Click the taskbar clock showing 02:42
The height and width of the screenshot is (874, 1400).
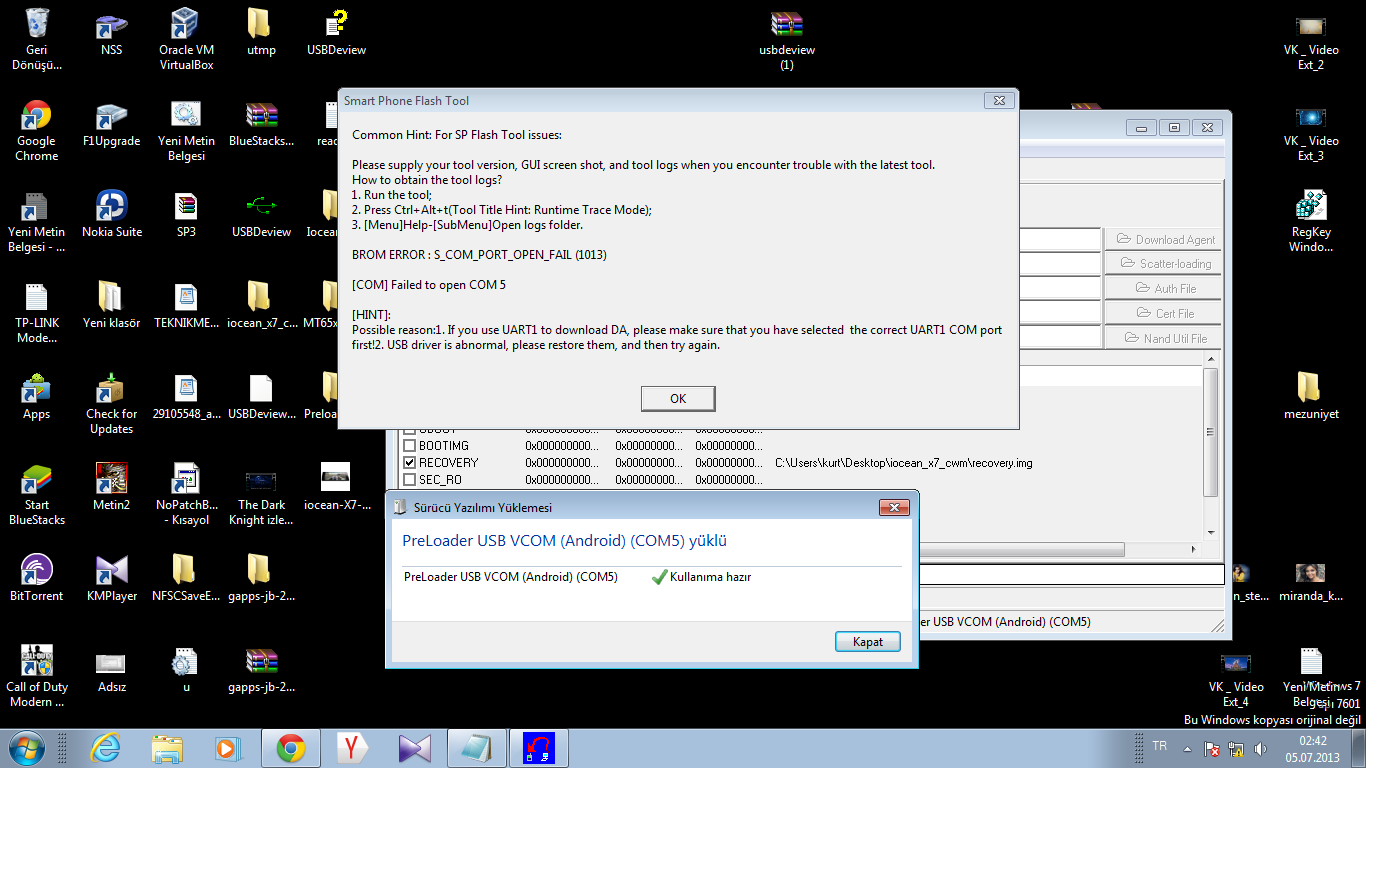click(1312, 749)
